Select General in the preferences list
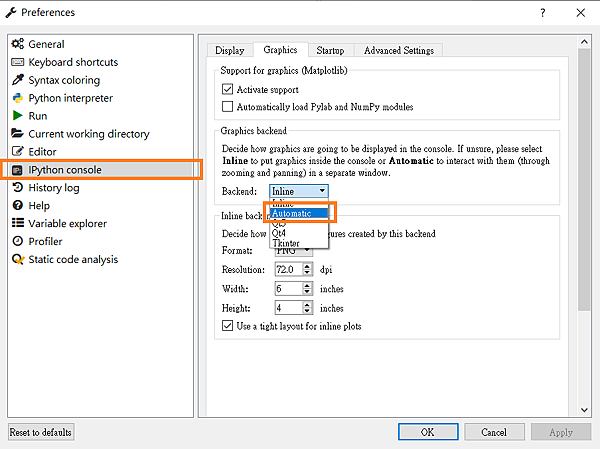Screen dimensions: 600x449 point(46,44)
